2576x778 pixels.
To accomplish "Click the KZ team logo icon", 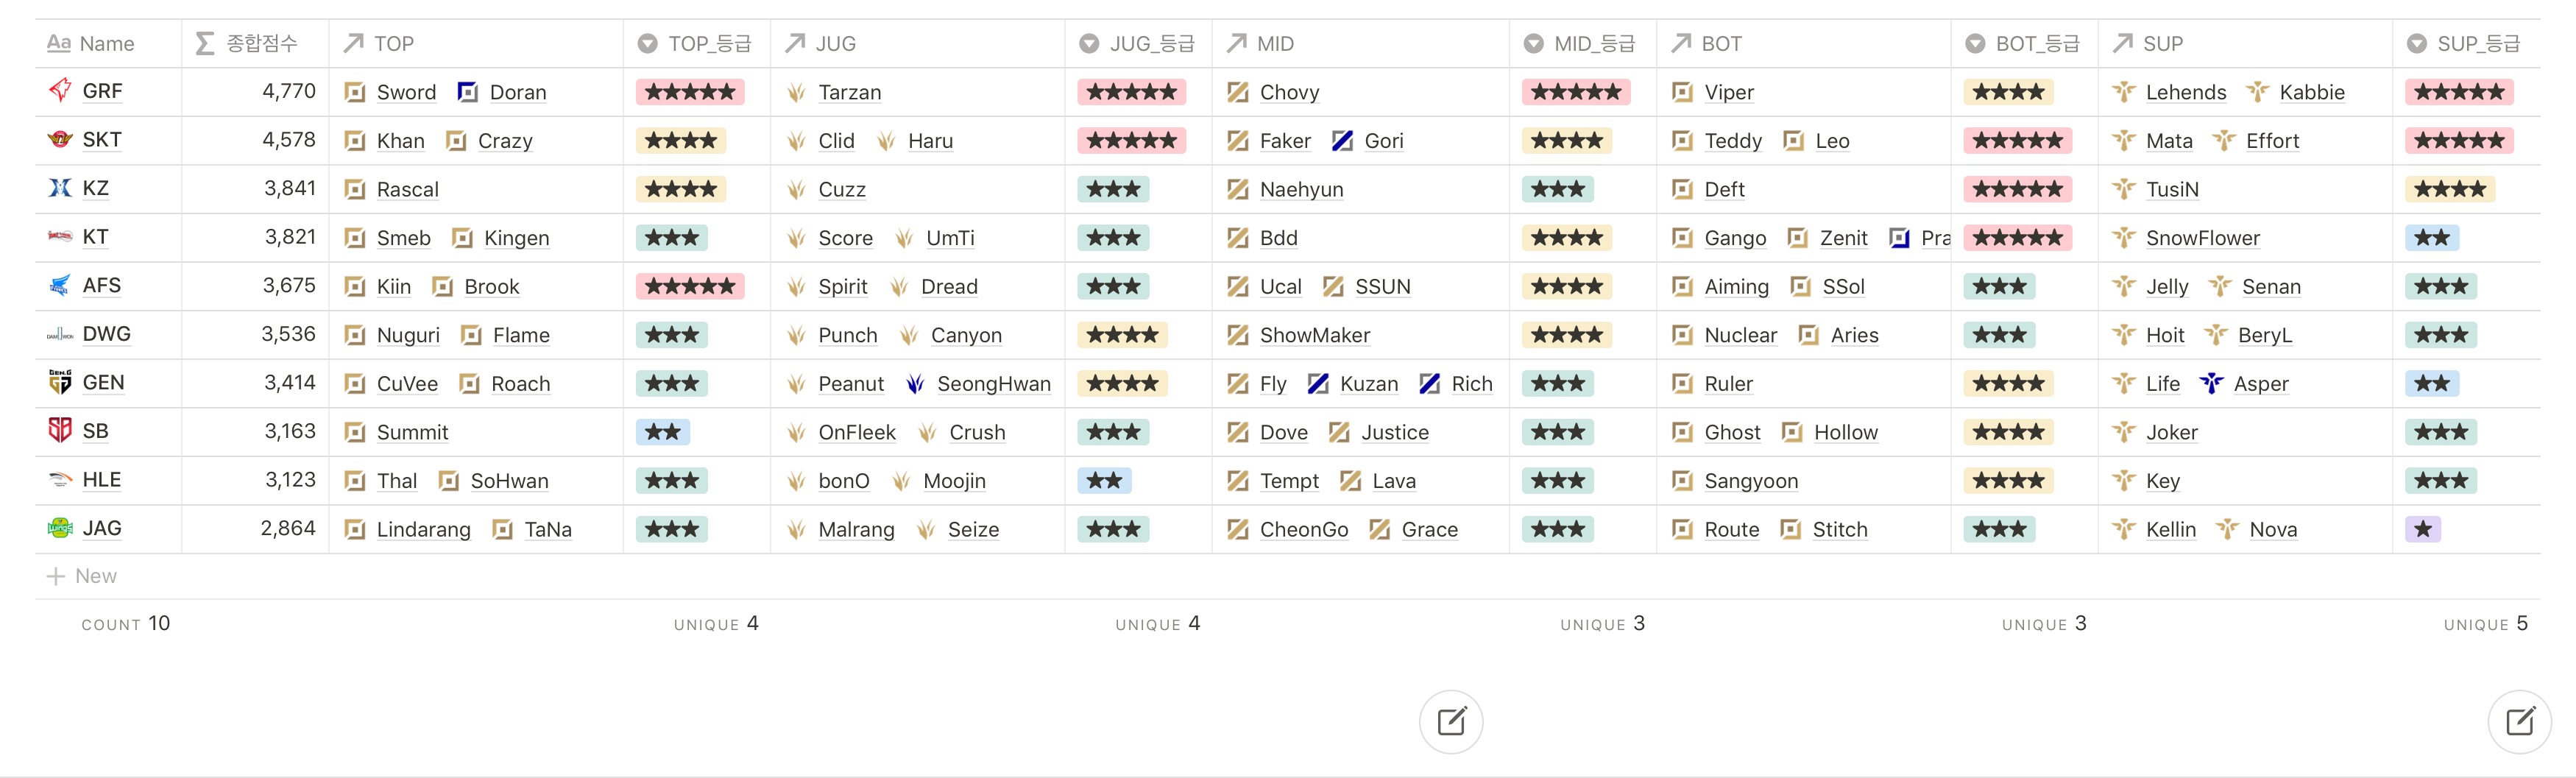I will point(60,188).
